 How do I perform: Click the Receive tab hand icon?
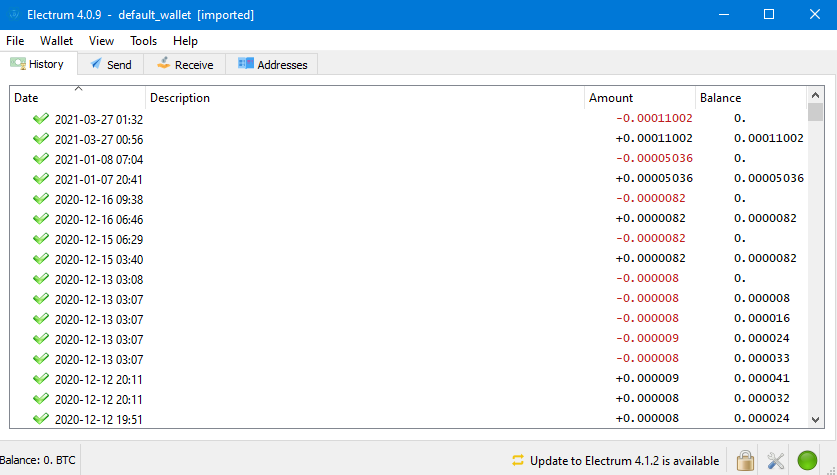click(x=163, y=64)
